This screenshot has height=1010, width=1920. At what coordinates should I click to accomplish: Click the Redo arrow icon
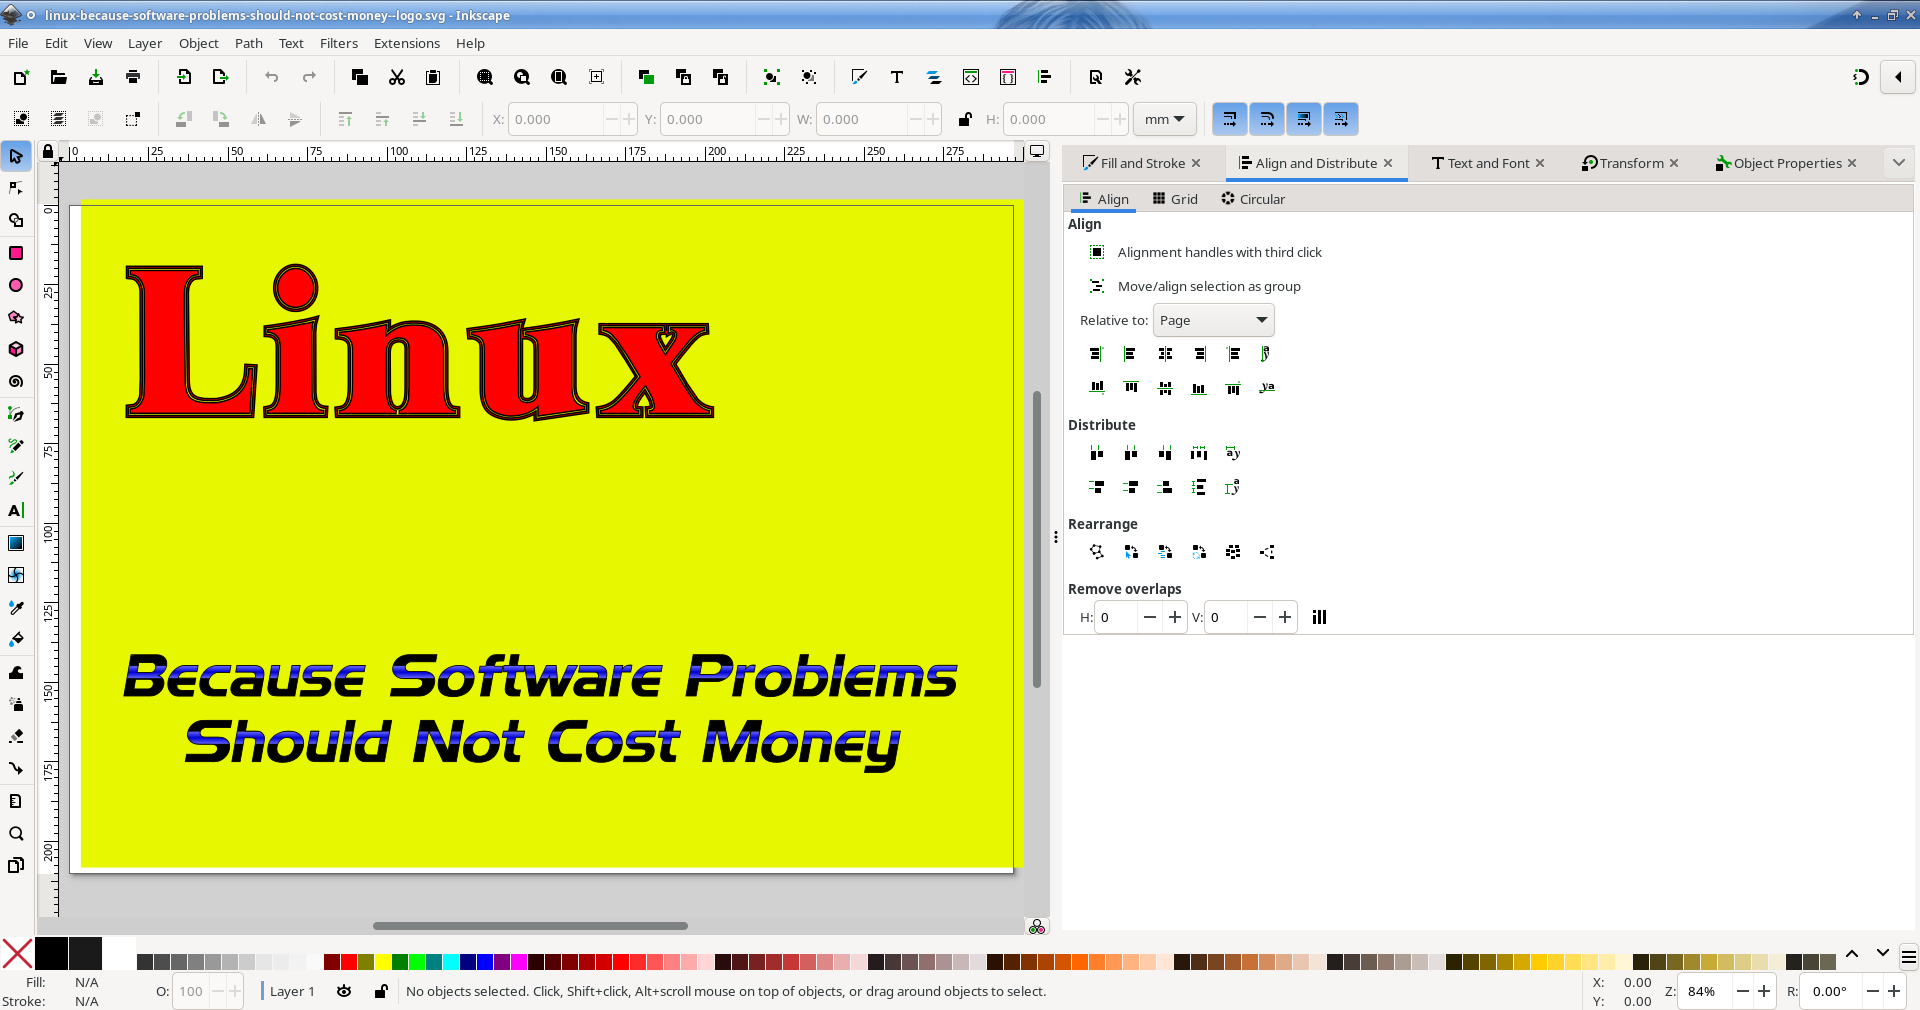click(x=309, y=77)
